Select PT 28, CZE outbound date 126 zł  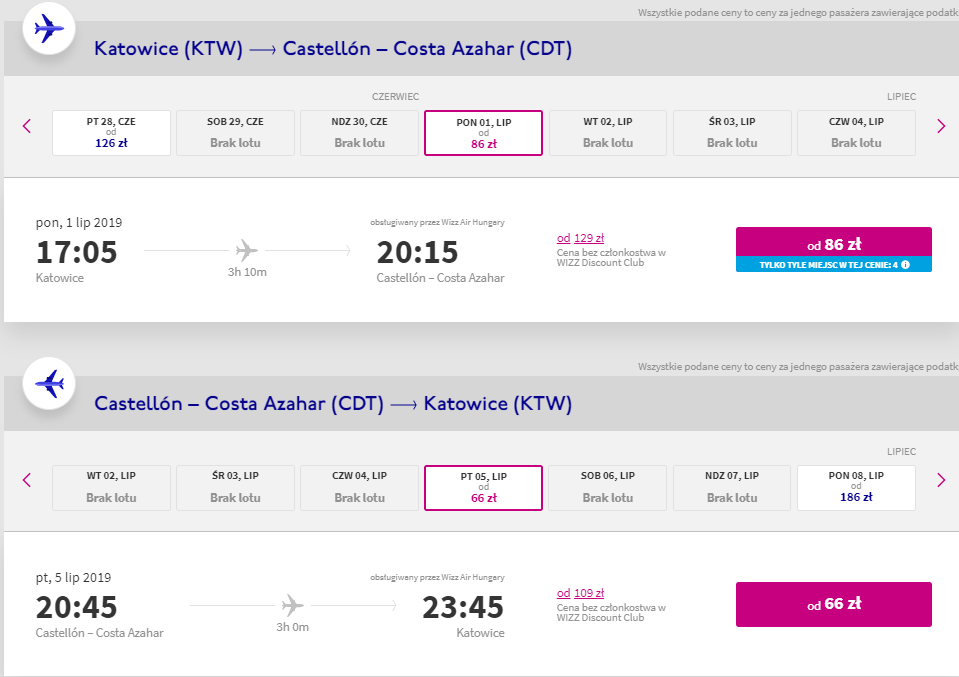[111, 133]
